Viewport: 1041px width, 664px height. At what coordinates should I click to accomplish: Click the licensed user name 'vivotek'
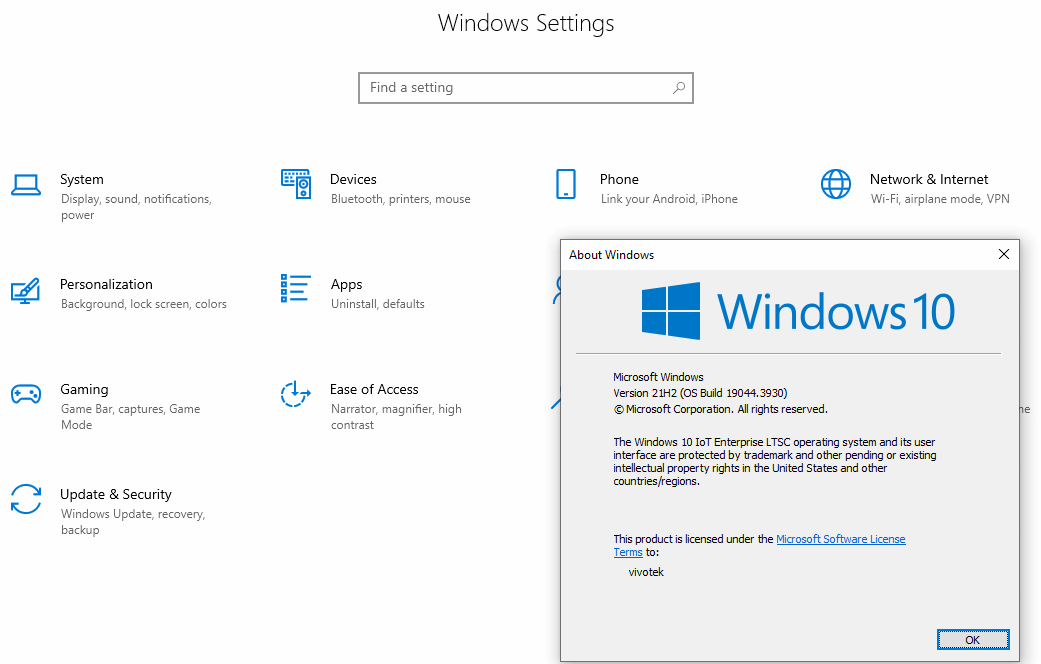(646, 572)
